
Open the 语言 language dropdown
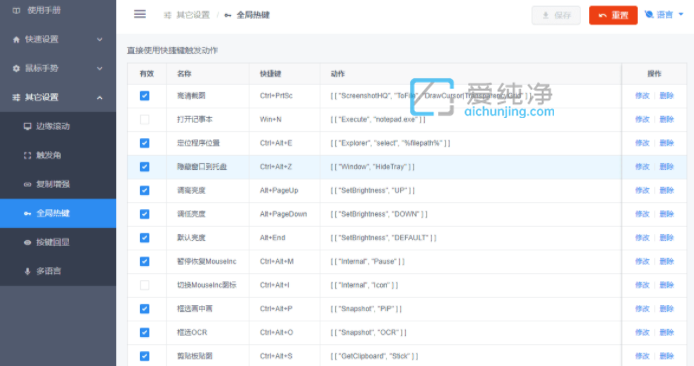pyautogui.click(x=664, y=15)
